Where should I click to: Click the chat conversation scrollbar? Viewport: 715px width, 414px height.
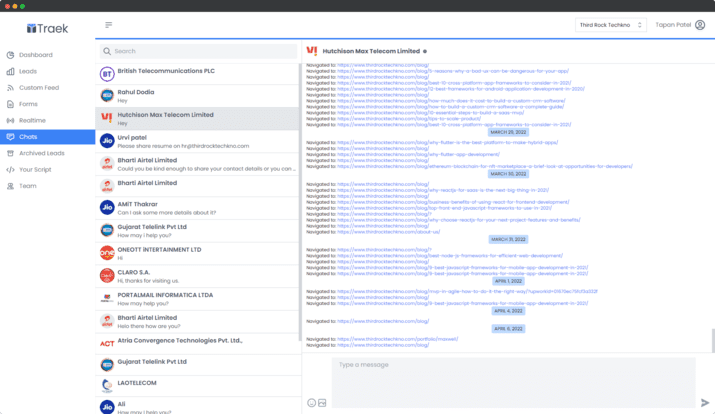pyautogui.click(x=713, y=340)
